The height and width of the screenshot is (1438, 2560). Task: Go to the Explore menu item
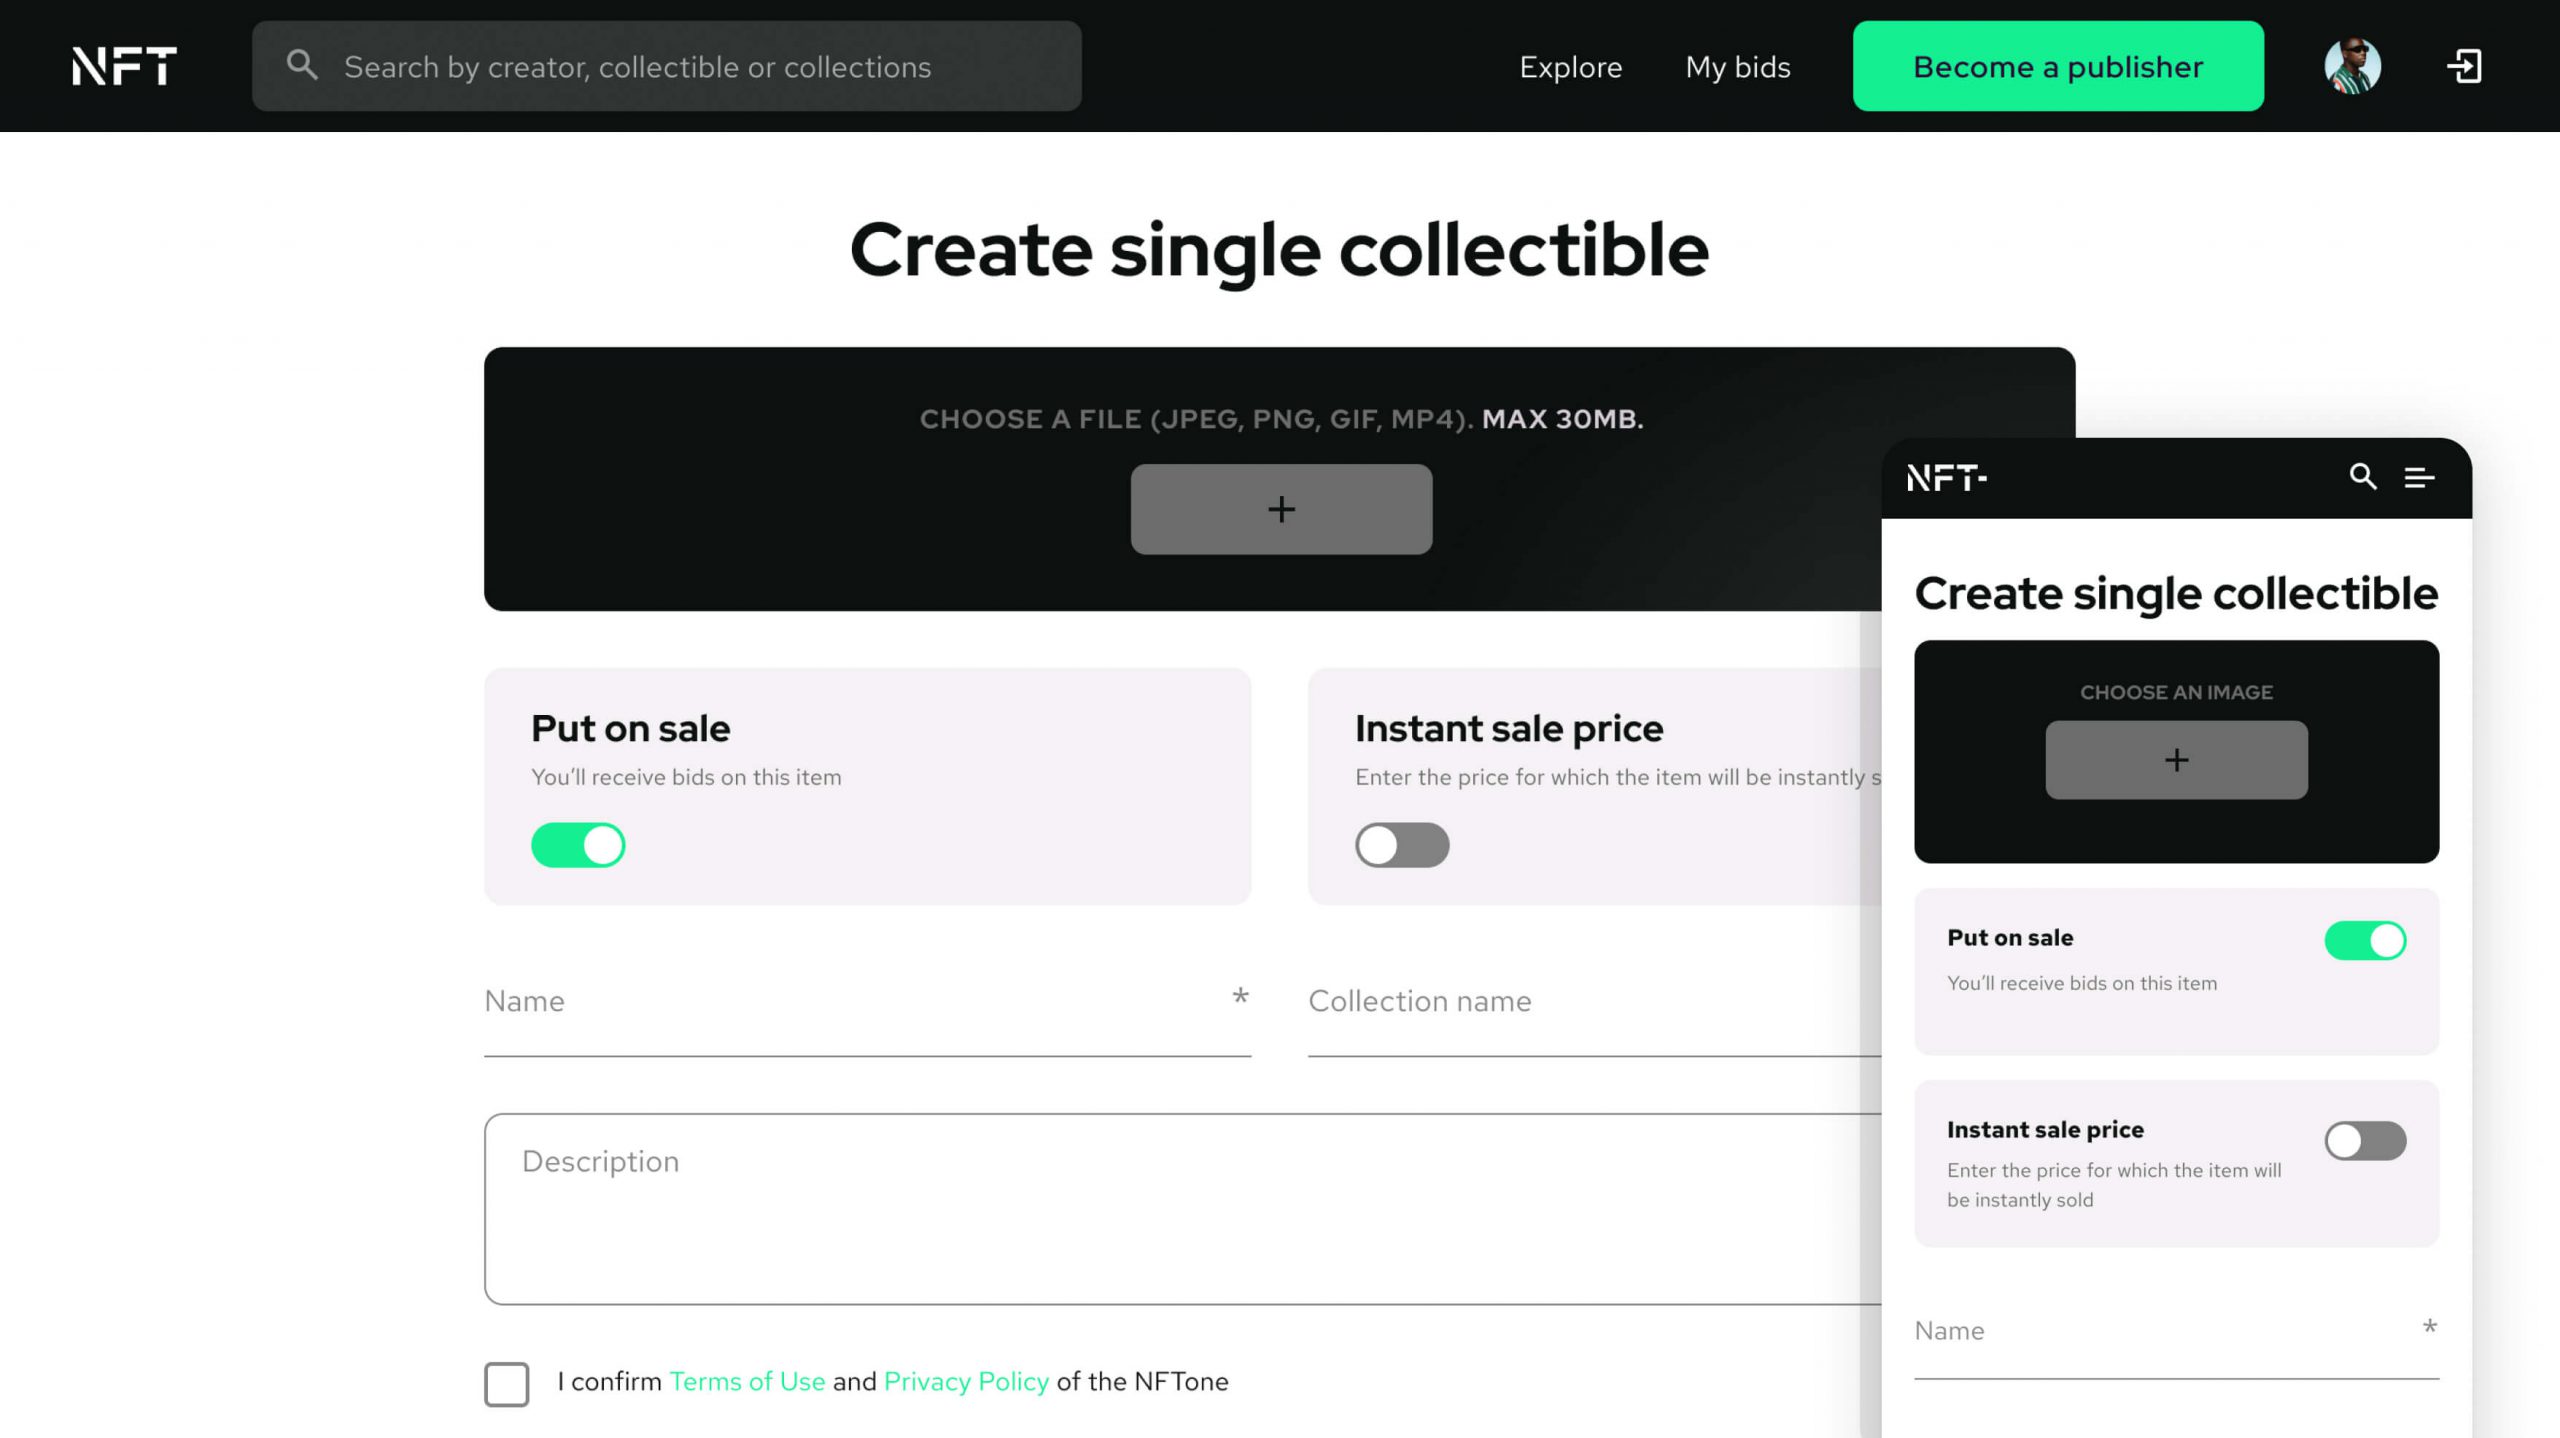(1570, 67)
